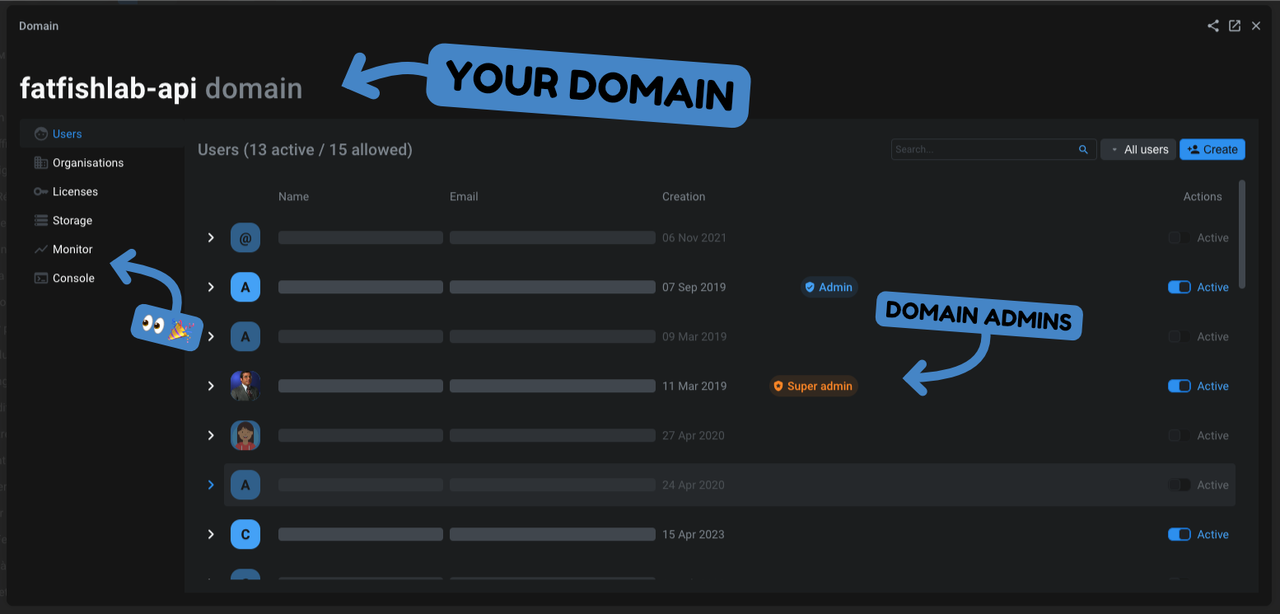This screenshot has width=1280, height=614.
Task: Disable the Active toggle for the Super admin
Action: point(1179,385)
